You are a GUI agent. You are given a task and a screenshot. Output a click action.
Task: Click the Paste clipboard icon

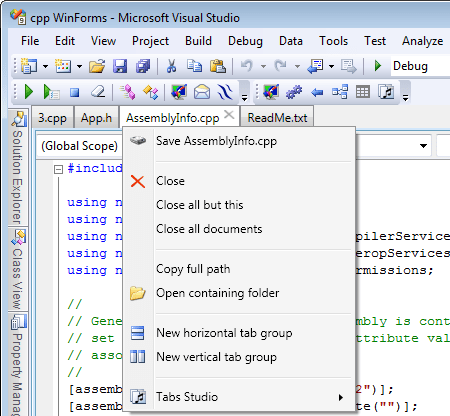click(x=218, y=66)
